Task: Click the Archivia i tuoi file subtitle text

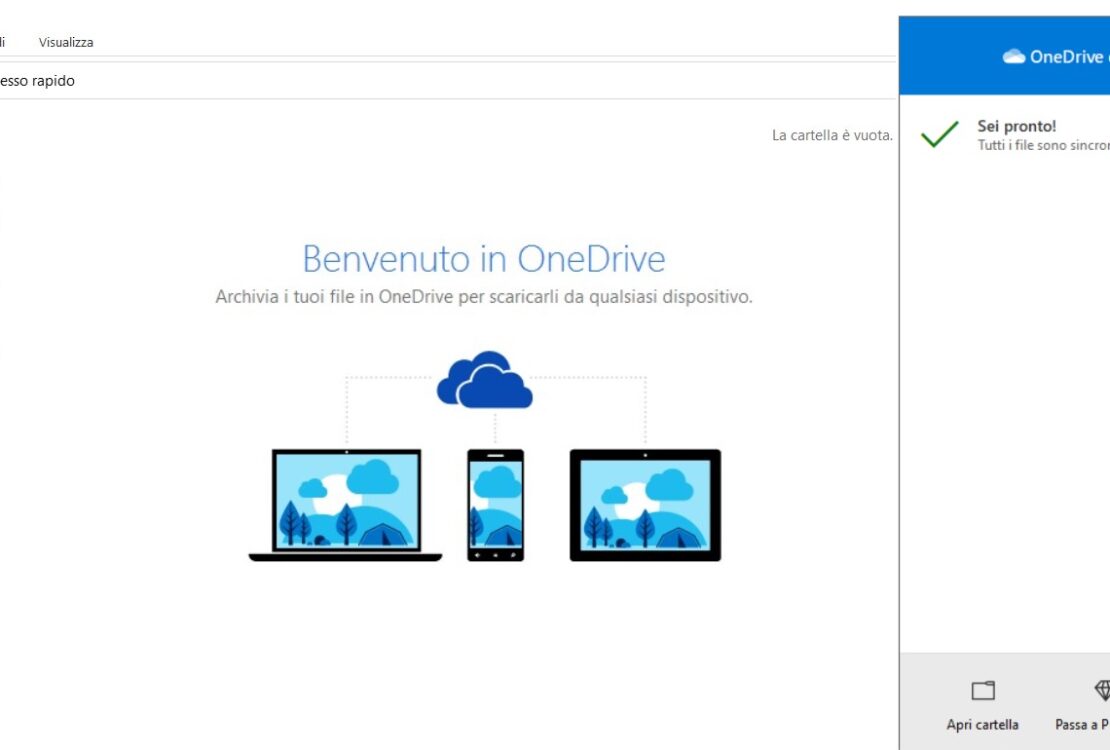Action: pyautogui.click(x=483, y=296)
